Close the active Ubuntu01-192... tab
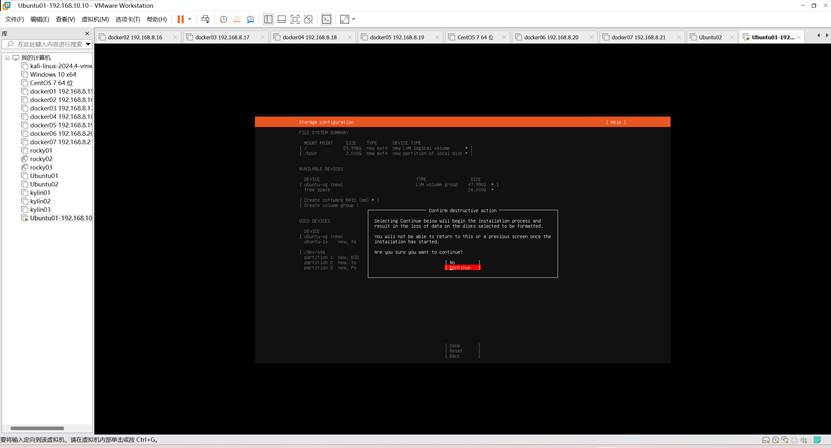The image size is (831, 448). pyautogui.click(x=799, y=37)
